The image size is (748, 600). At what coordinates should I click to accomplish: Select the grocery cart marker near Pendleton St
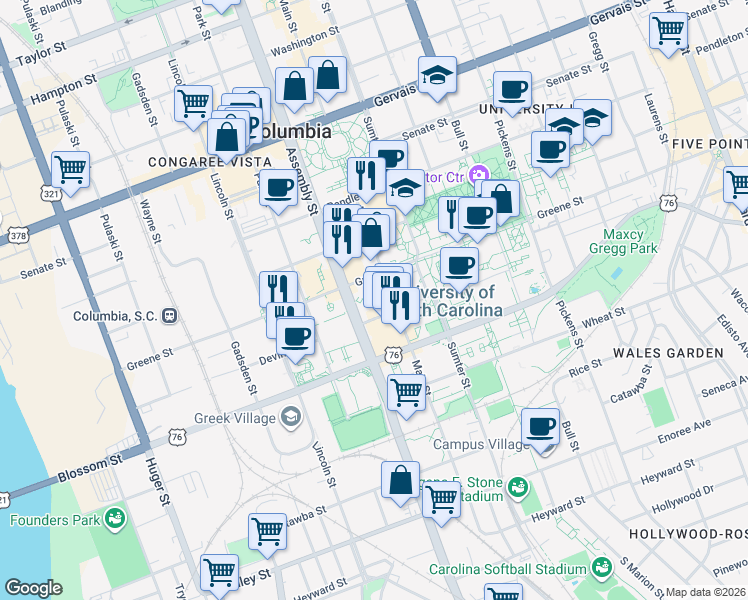coord(669,31)
